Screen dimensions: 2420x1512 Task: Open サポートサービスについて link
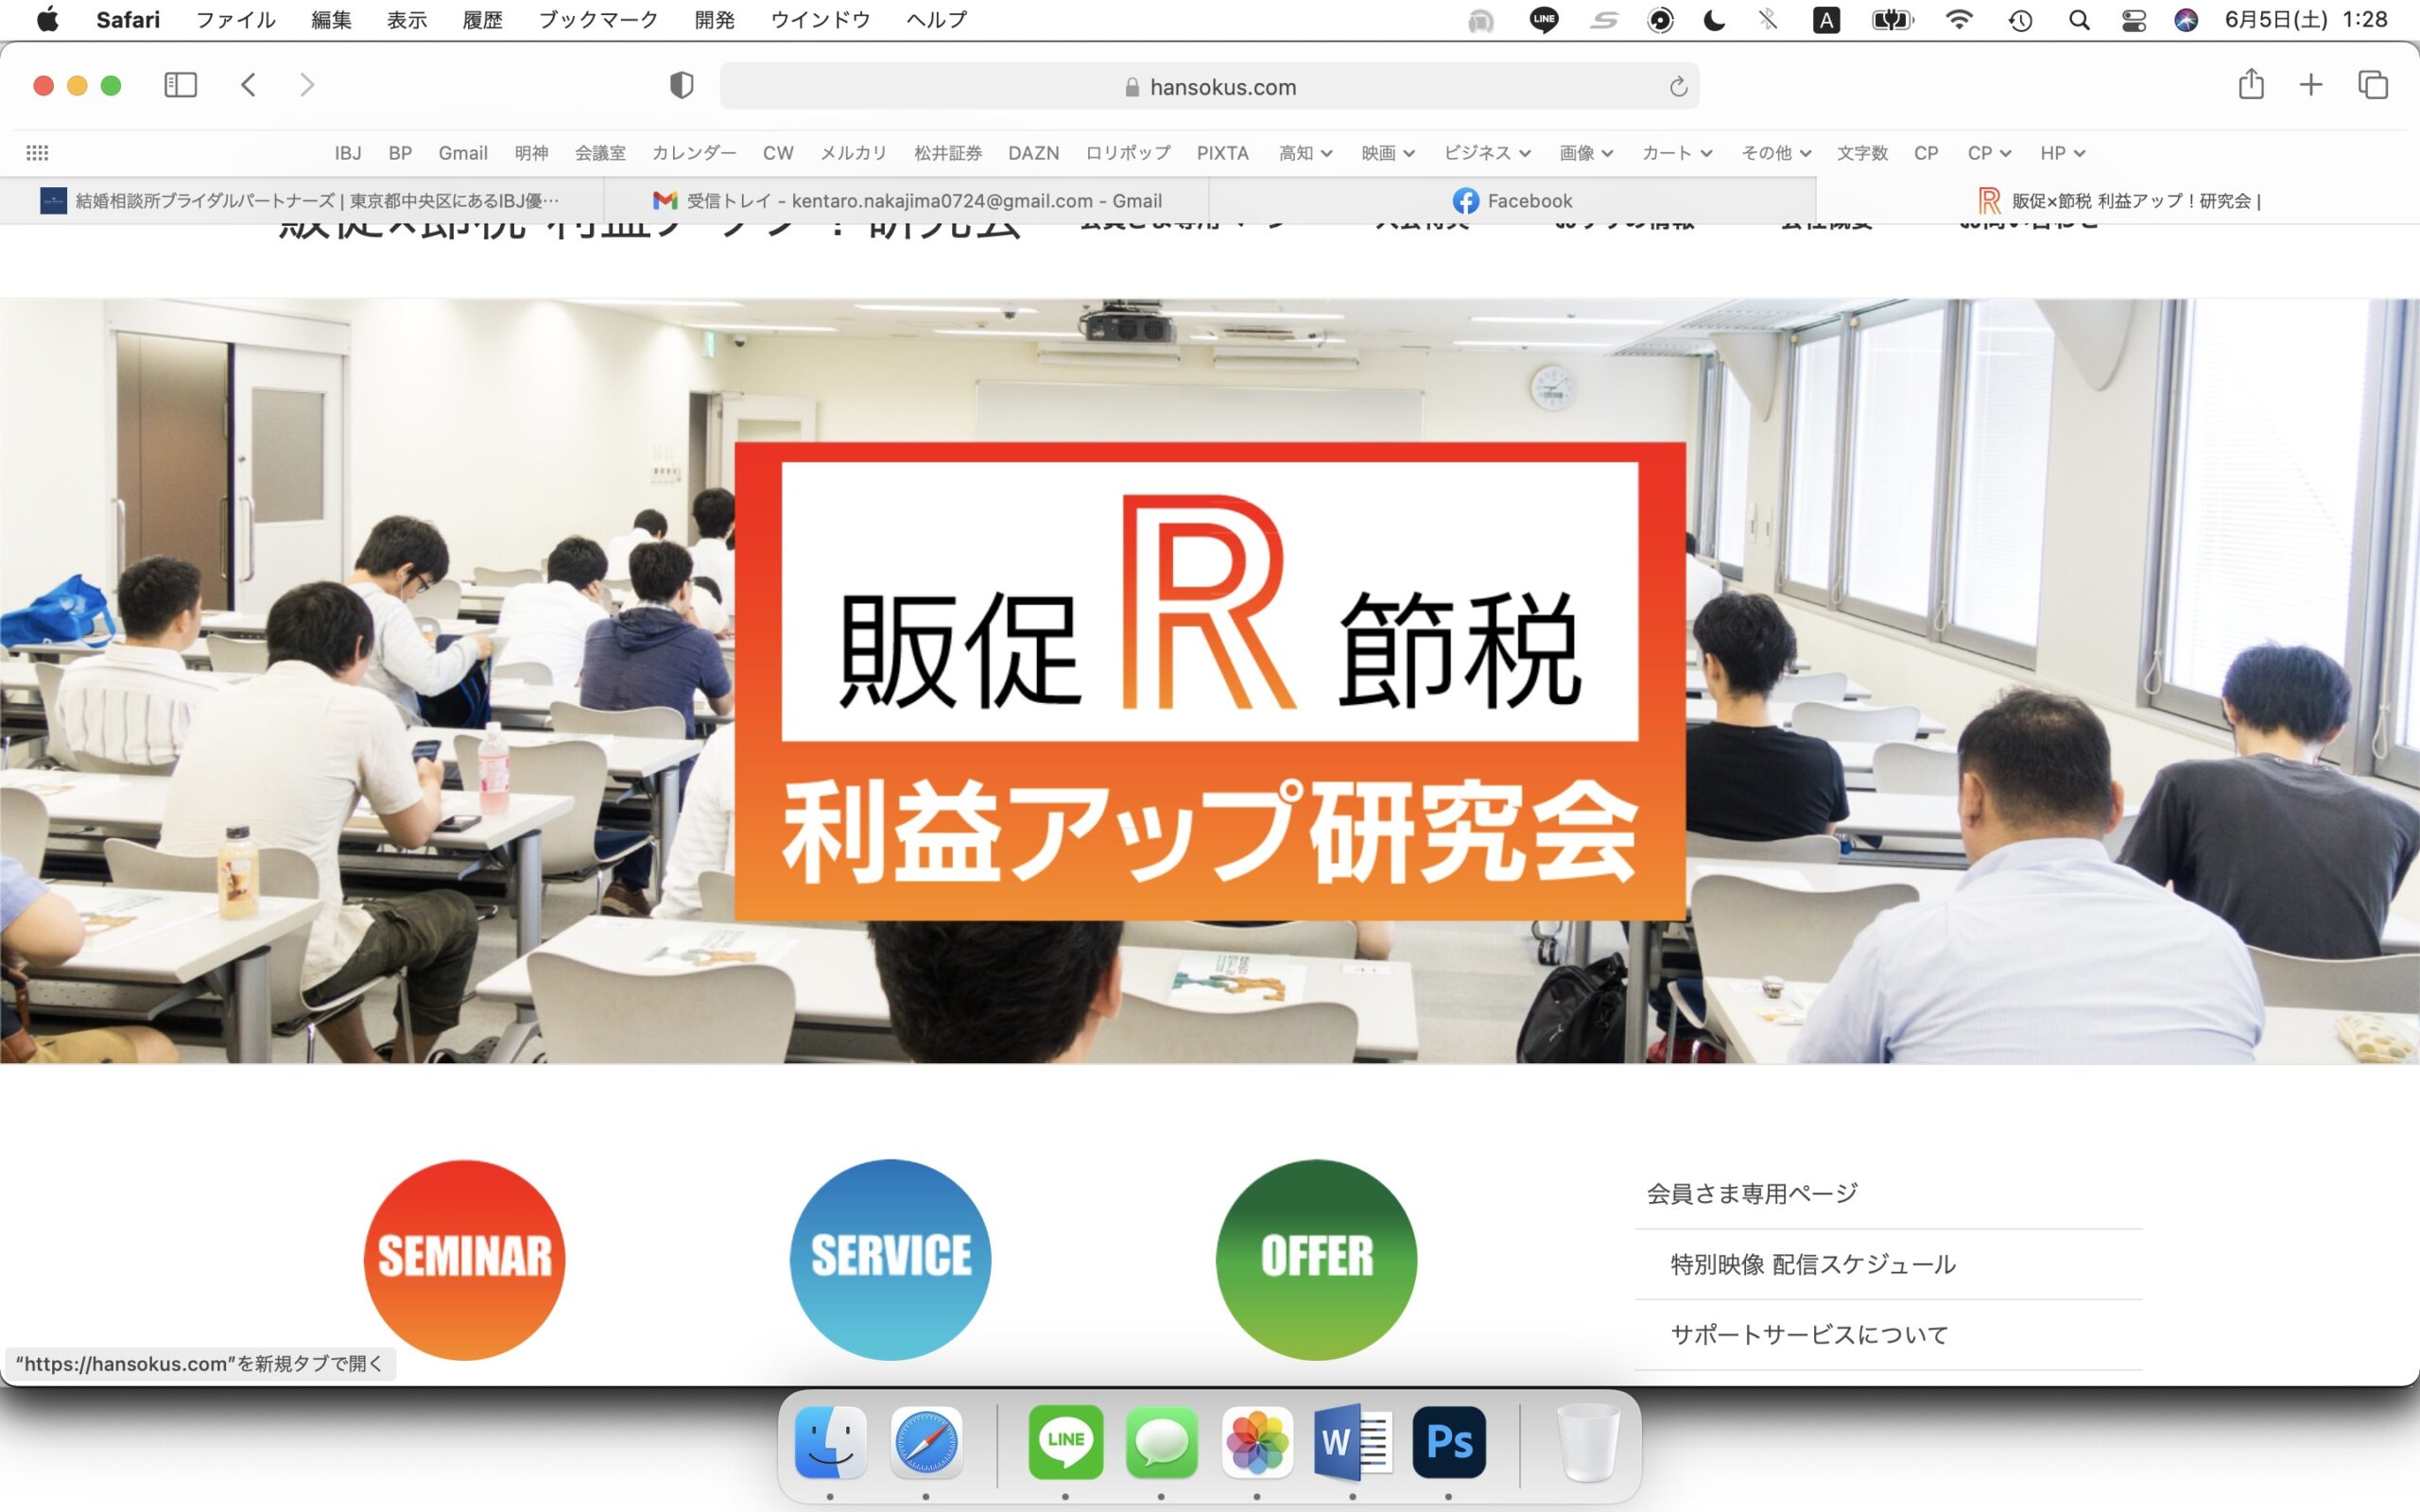[x=1809, y=1334]
